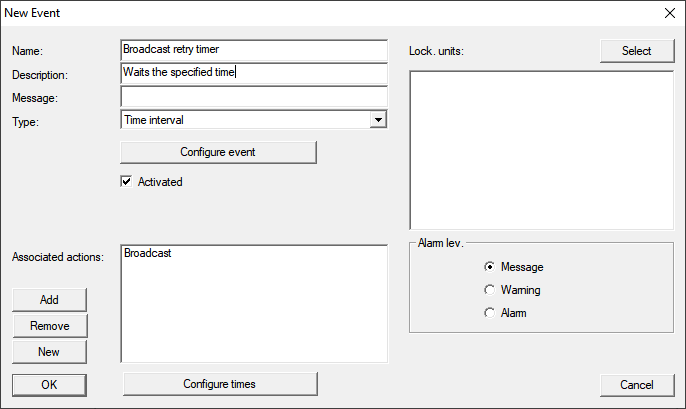Click the New Event title bar
Image resolution: width=686 pixels, height=409 pixels.
coord(300,13)
